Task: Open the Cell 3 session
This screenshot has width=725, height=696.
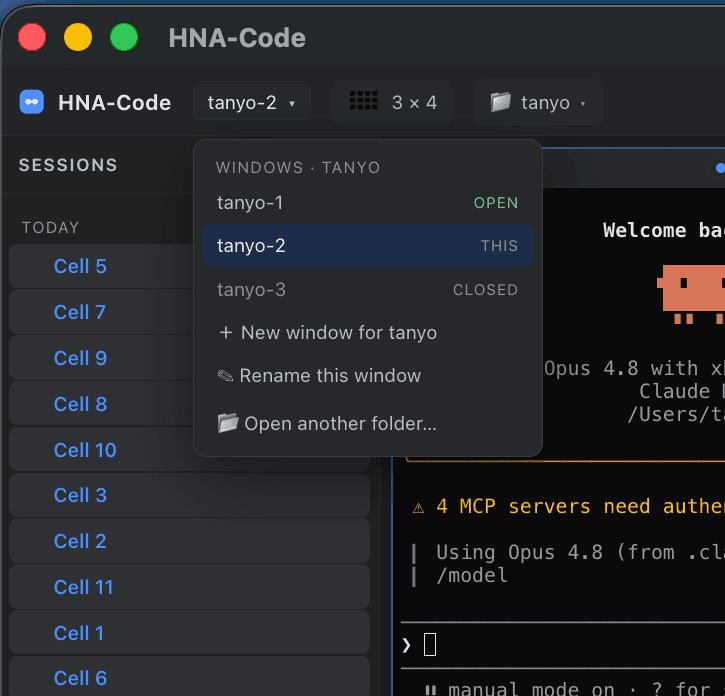Action: 190,495
